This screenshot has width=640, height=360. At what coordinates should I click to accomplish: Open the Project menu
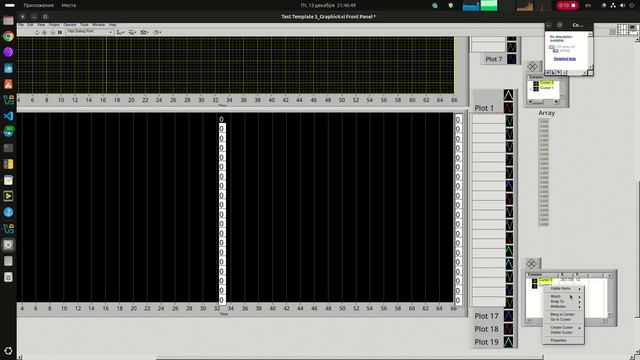(x=54, y=25)
